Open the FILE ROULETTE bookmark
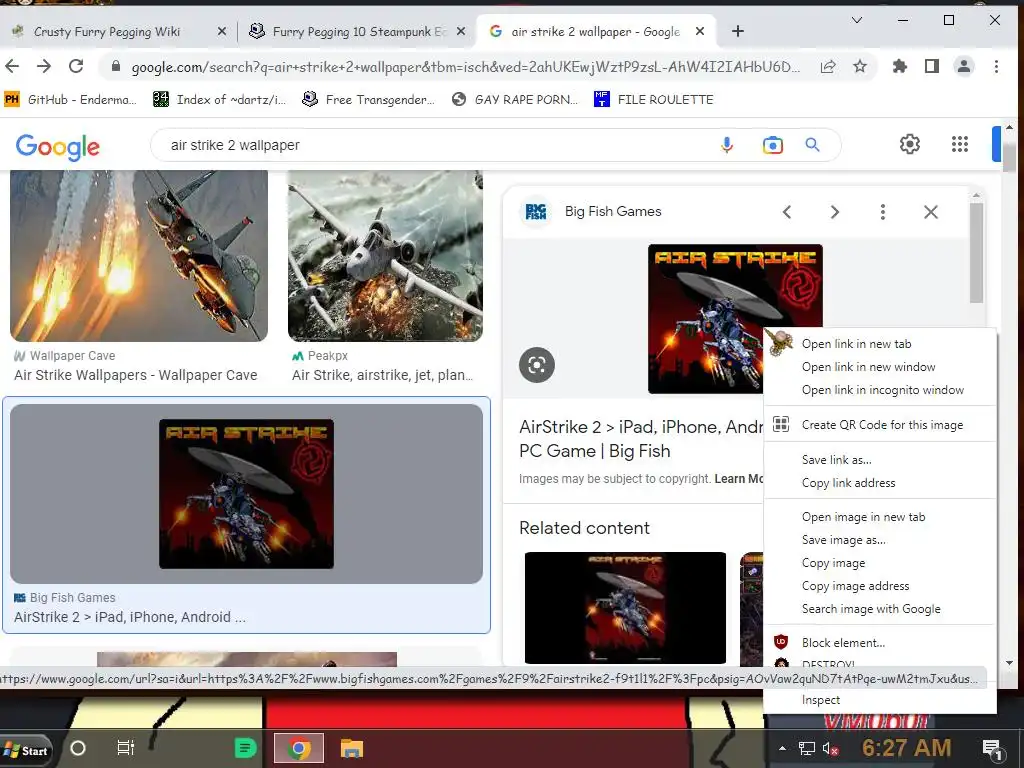This screenshot has width=1024, height=768. (x=654, y=99)
